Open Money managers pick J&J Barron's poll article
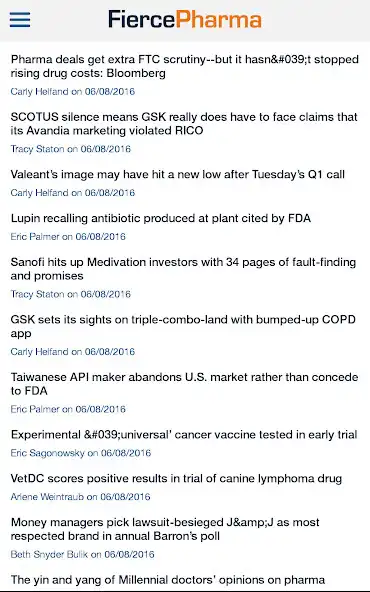 165,529
